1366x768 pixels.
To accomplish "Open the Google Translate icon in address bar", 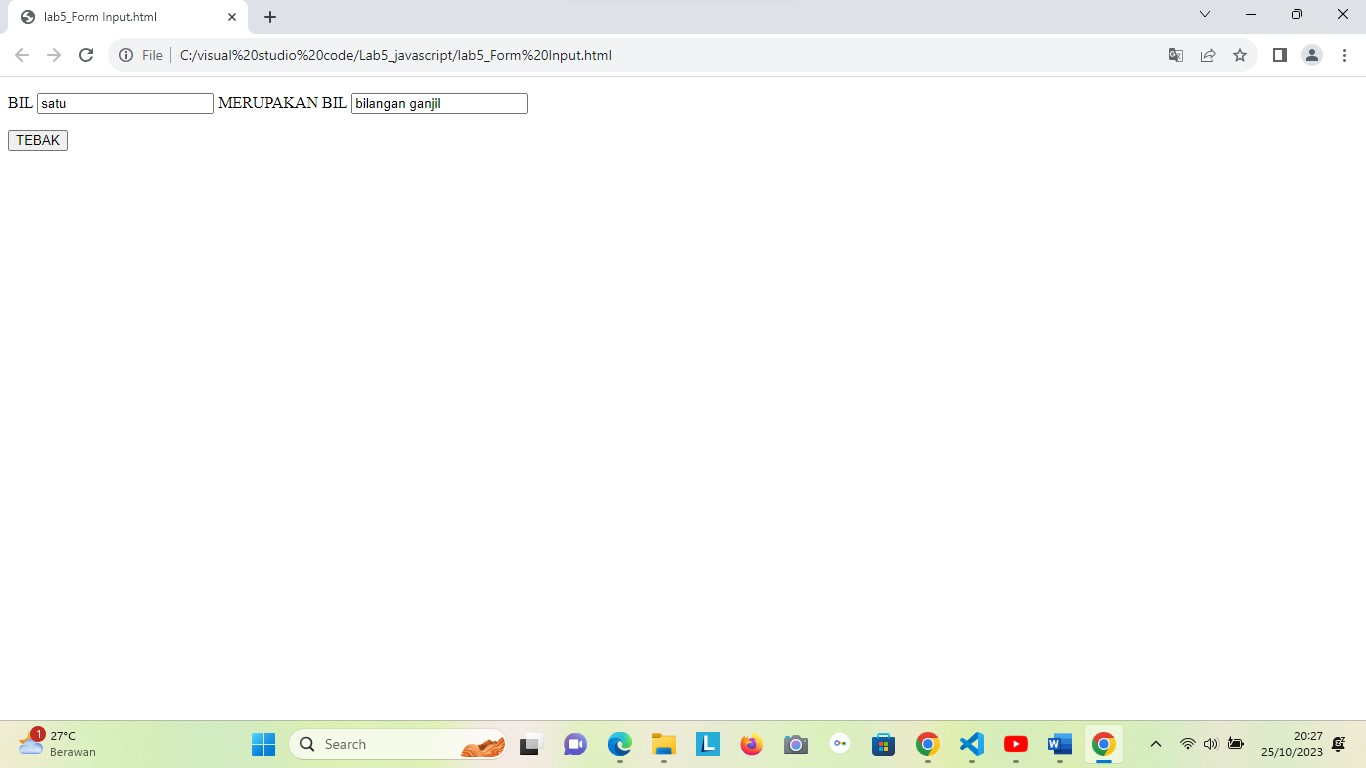I will coord(1176,55).
